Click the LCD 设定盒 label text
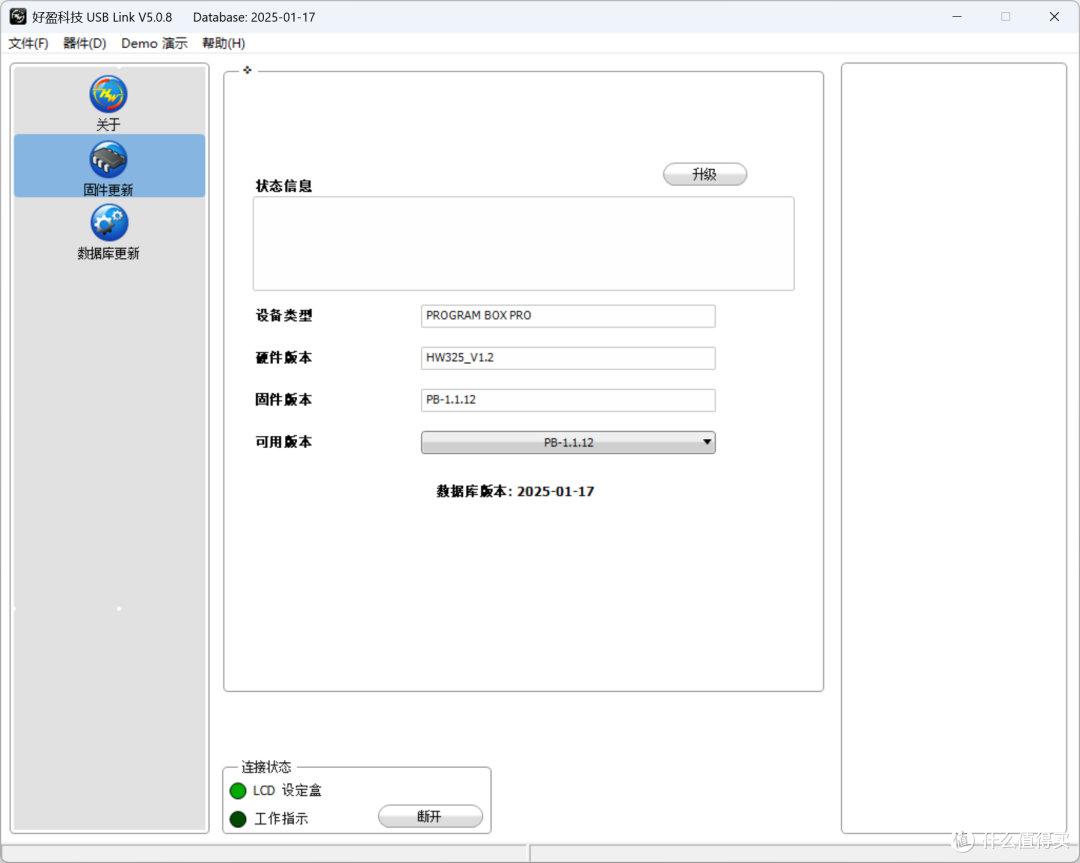 [x=287, y=791]
